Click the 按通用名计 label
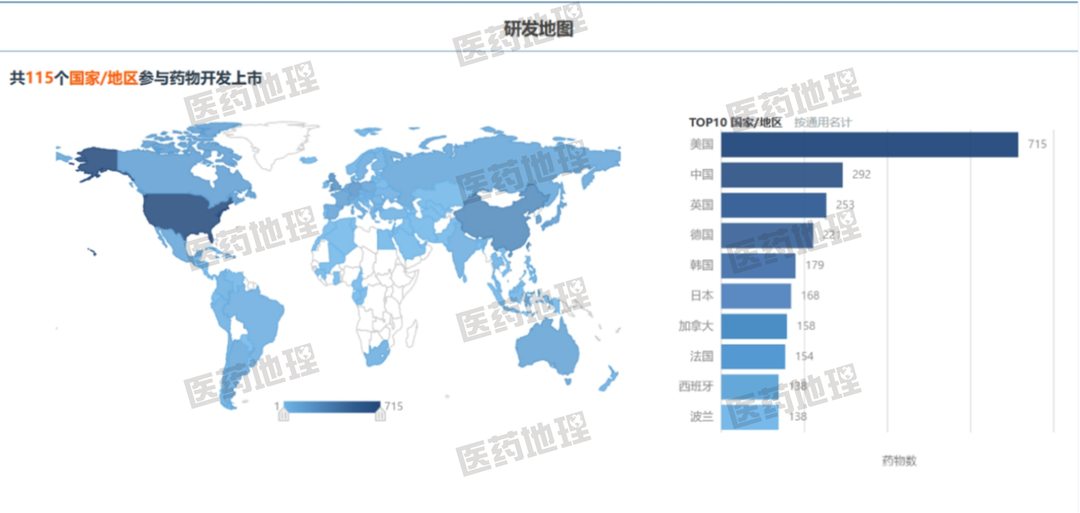The image size is (1080, 513). click(x=823, y=122)
